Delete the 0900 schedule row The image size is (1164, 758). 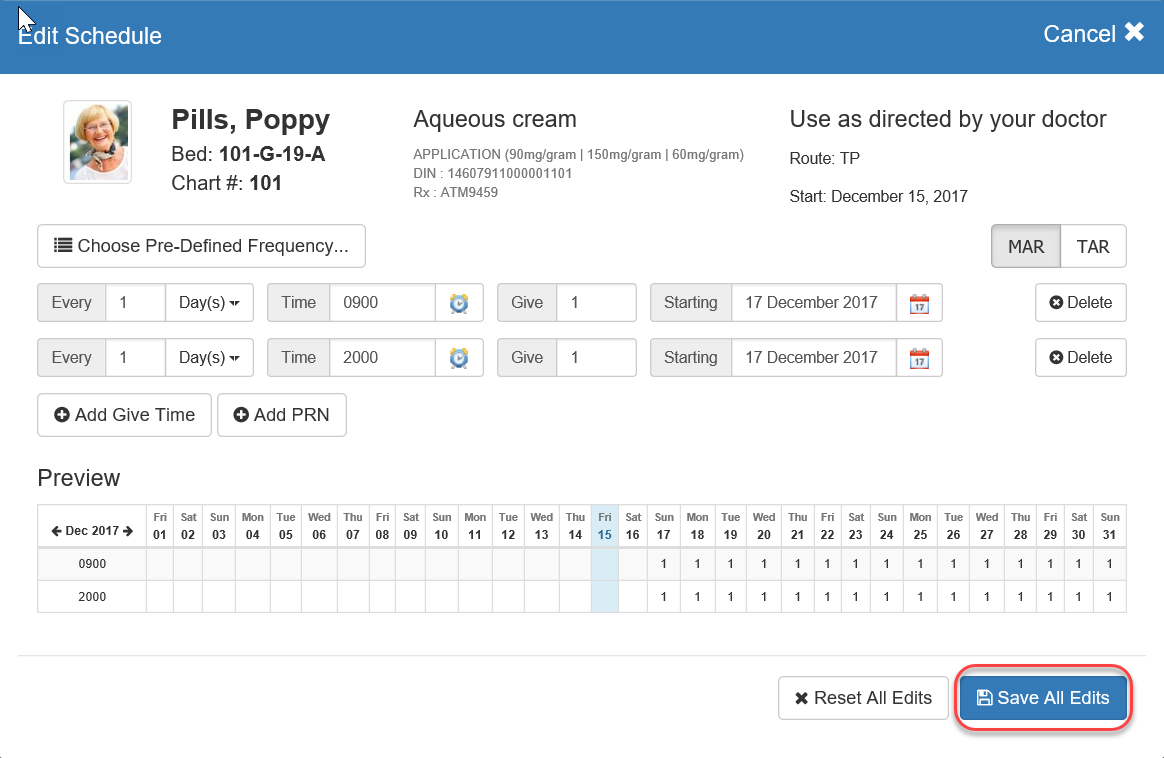coord(1080,303)
